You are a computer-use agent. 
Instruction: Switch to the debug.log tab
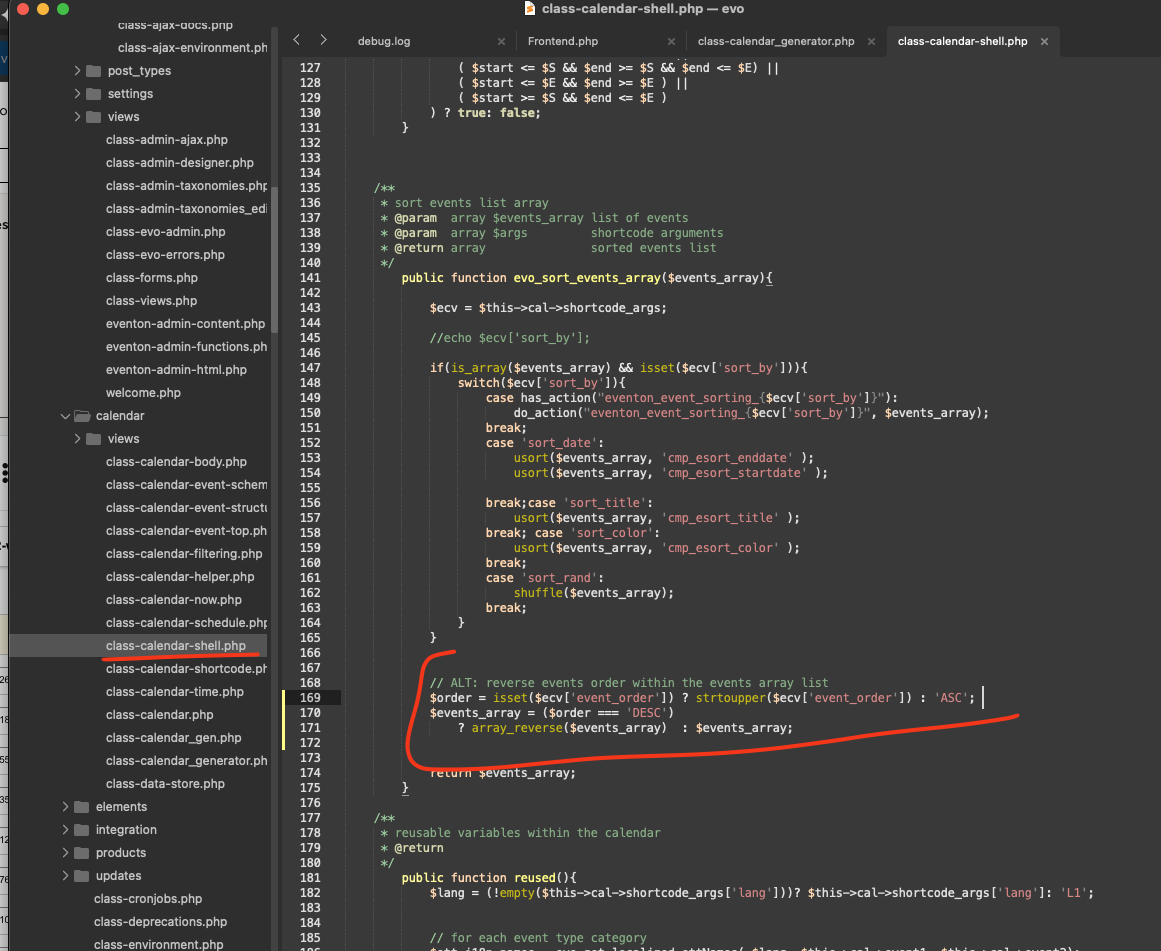pos(384,41)
